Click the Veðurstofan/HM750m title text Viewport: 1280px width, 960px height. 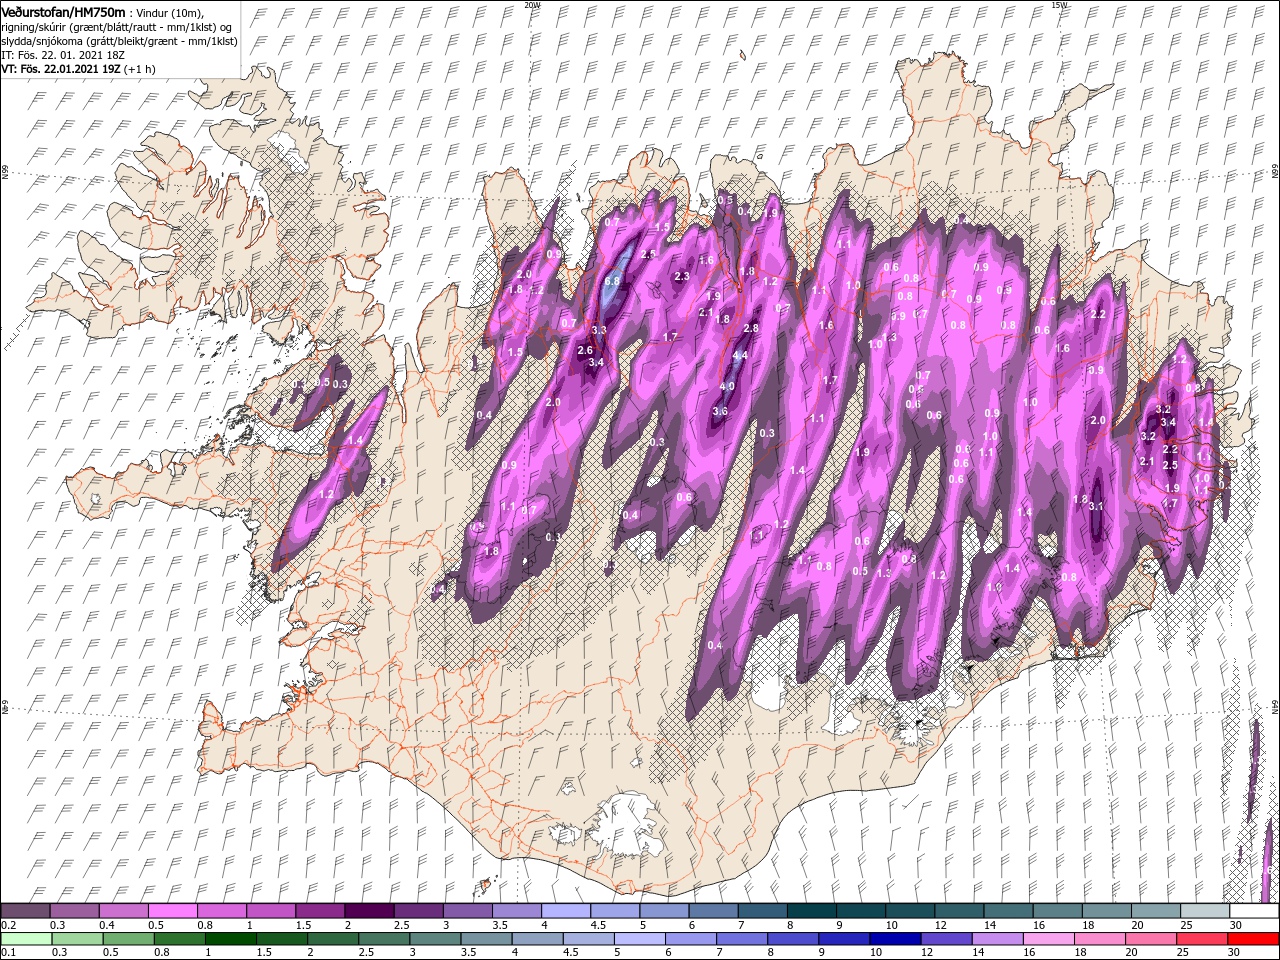tap(63, 11)
